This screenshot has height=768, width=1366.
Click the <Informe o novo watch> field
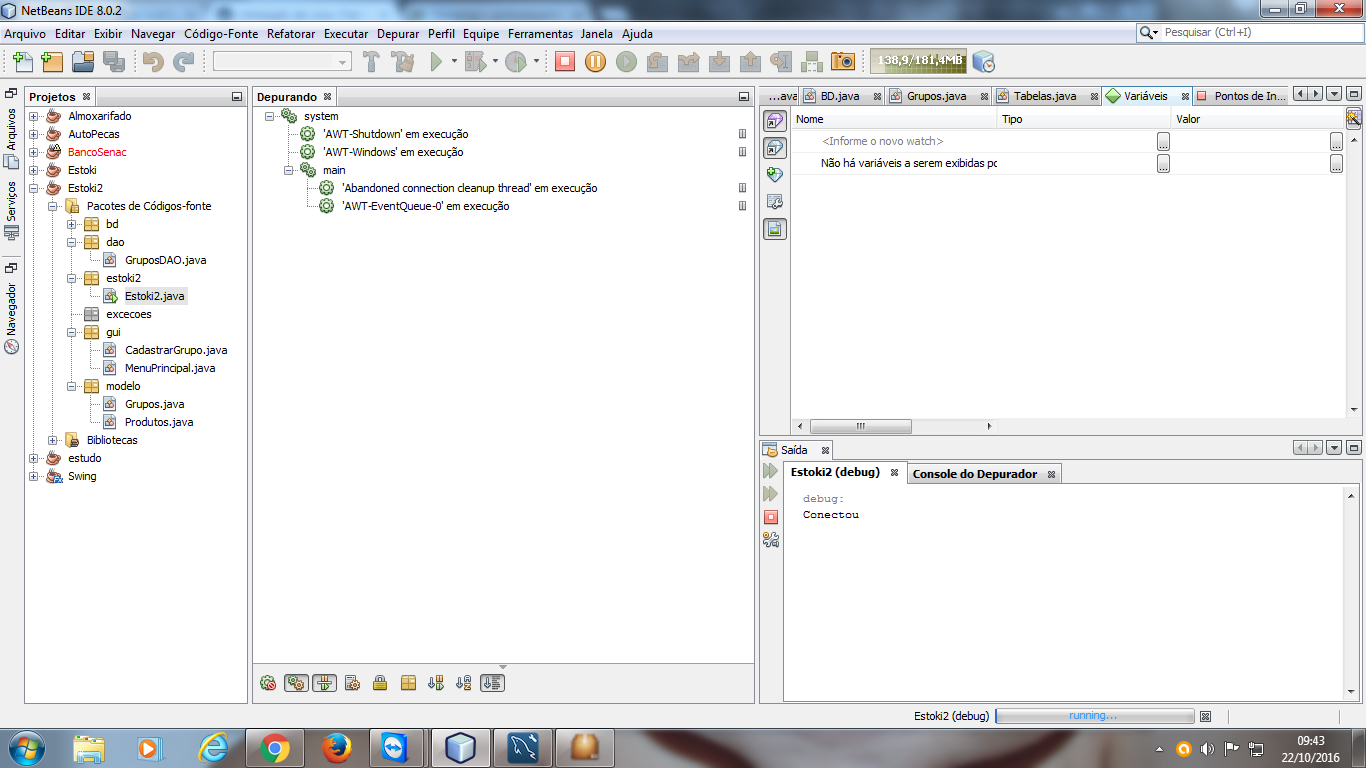[x=883, y=141]
